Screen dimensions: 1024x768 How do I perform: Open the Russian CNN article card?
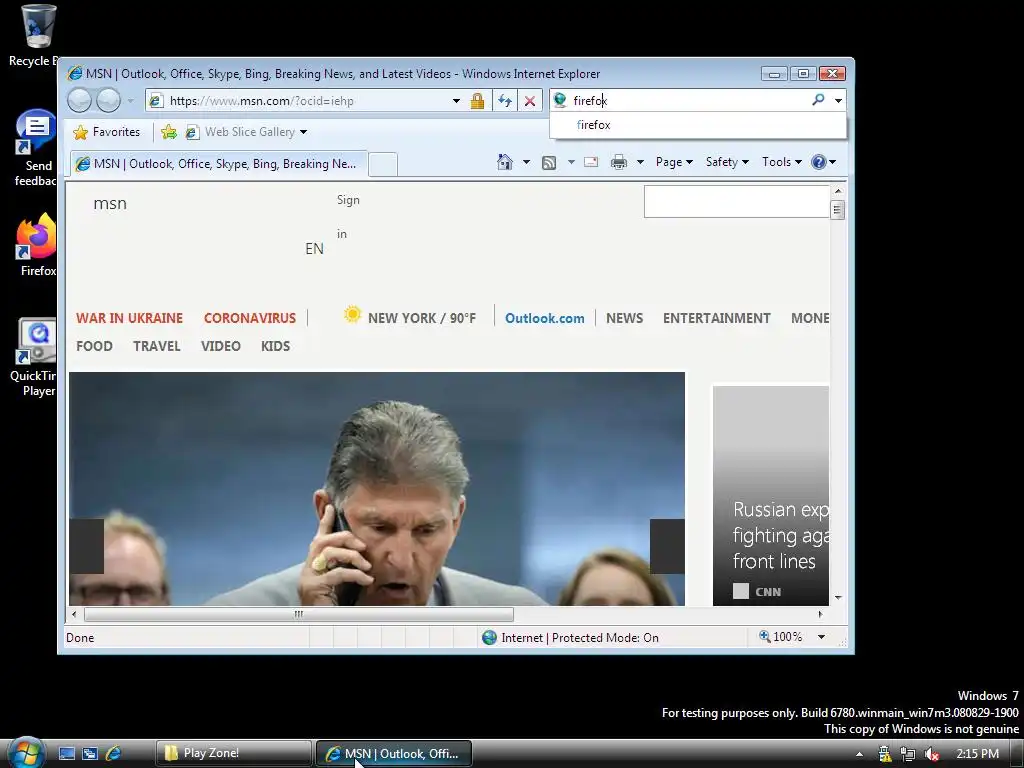tap(771, 496)
